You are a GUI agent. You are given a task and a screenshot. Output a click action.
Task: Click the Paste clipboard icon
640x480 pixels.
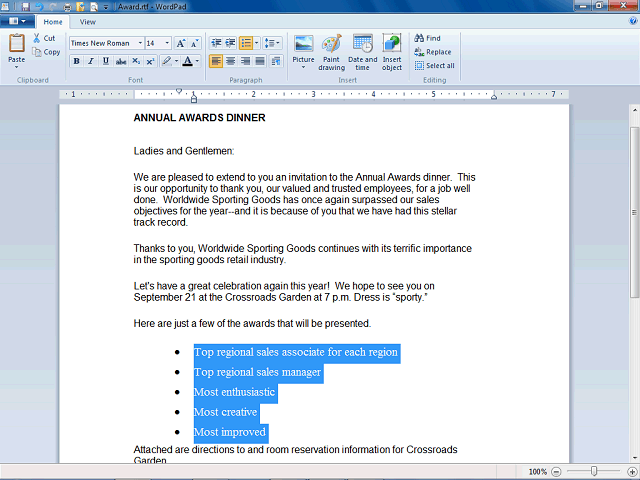coord(17,43)
